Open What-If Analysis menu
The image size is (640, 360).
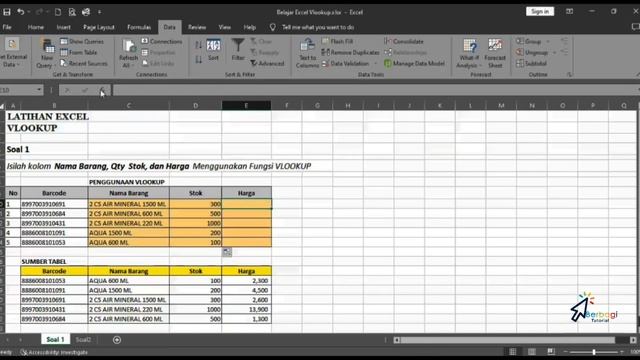(469, 54)
